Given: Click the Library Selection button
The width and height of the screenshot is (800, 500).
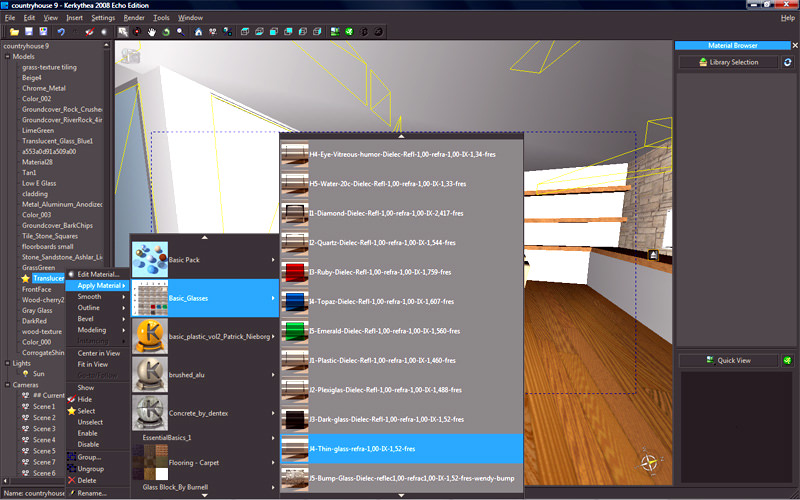Looking at the screenshot, I should [x=729, y=62].
